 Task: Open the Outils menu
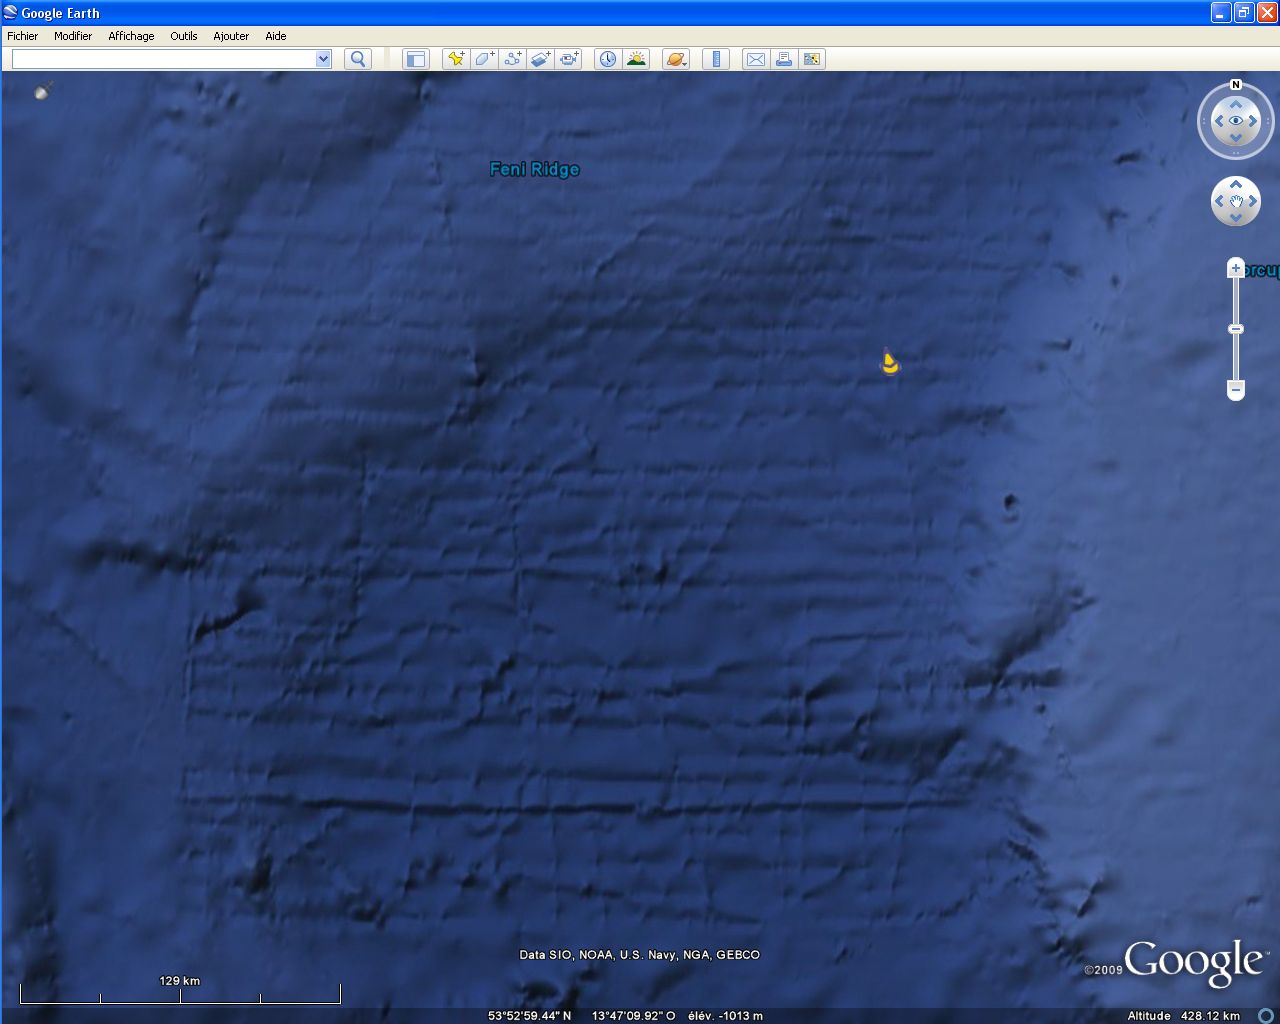pyautogui.click(x=184, y=36)
